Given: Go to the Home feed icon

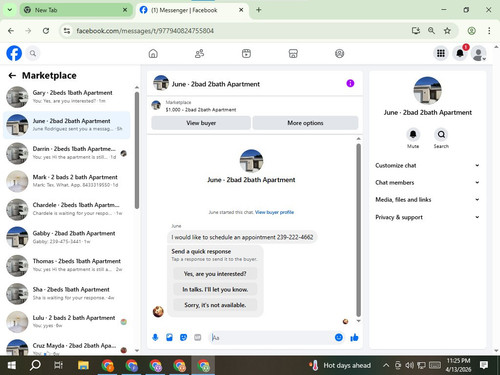Looking at the screenshot, I should 153,53.
